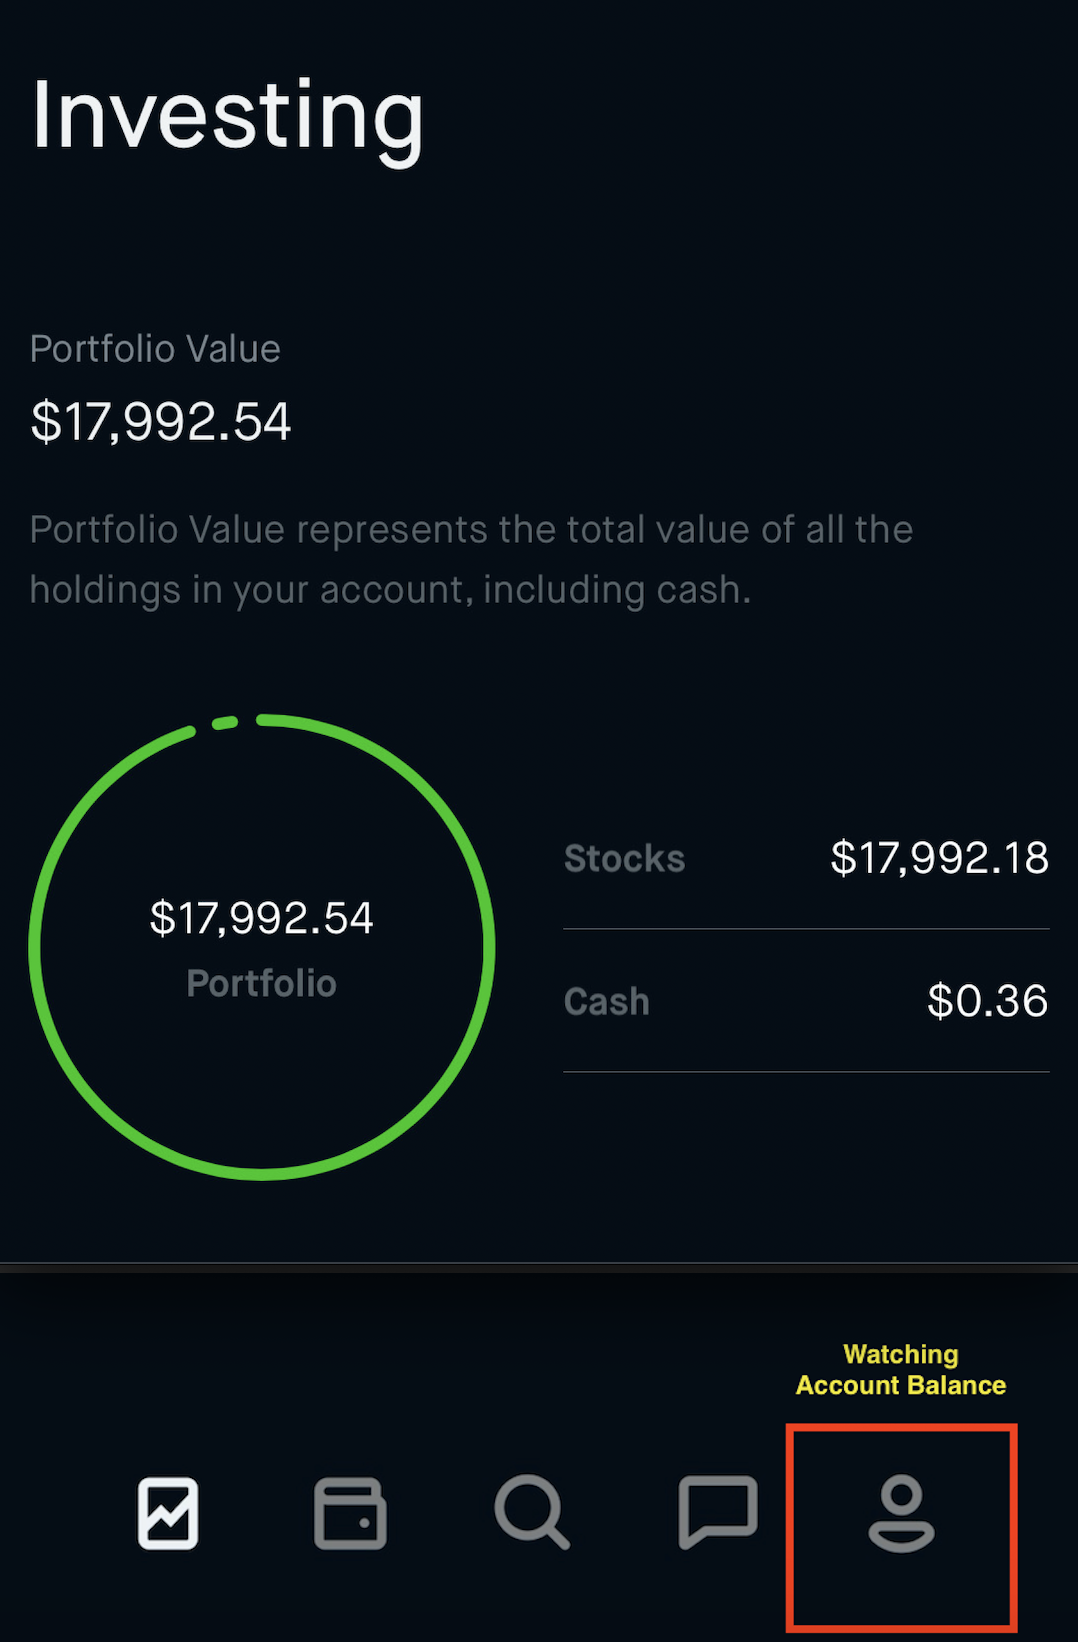Tap the Portfolio Value label
Screen dimensions: 1078x1642
click(155, 349)
